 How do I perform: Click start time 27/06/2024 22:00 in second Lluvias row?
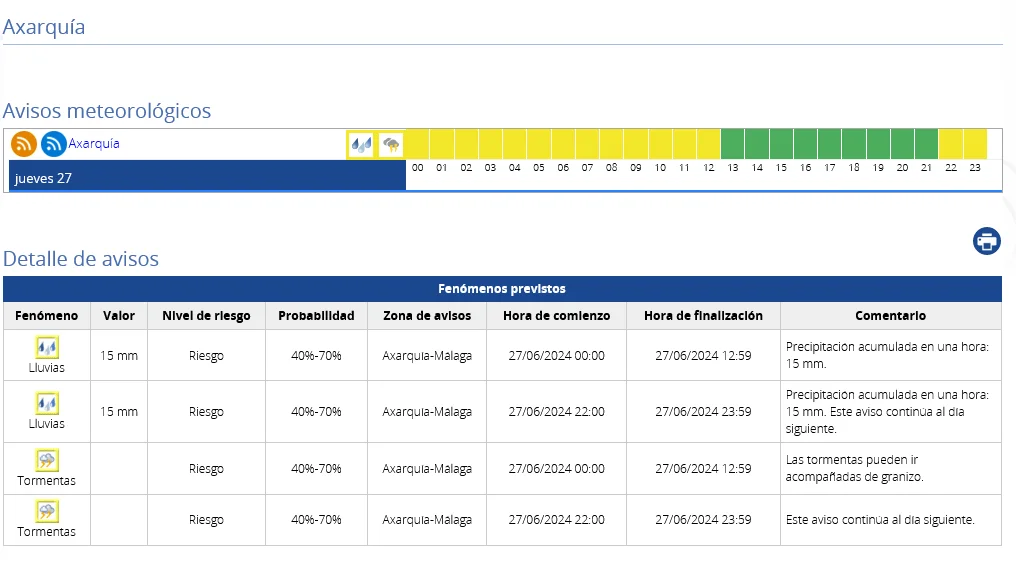pyautogui.click(x=557, y=412)
